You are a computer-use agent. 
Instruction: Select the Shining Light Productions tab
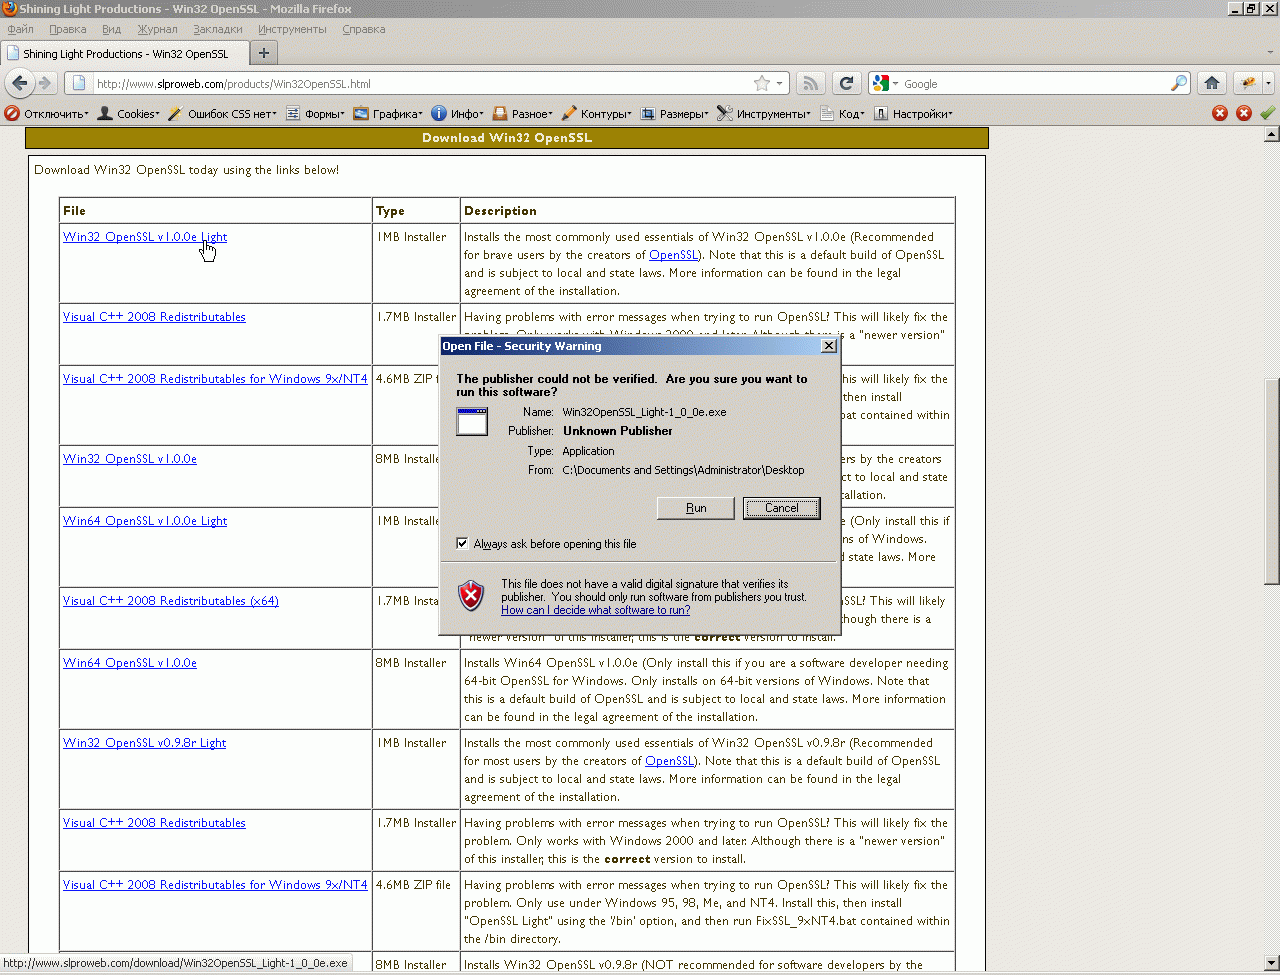point(124,54)
